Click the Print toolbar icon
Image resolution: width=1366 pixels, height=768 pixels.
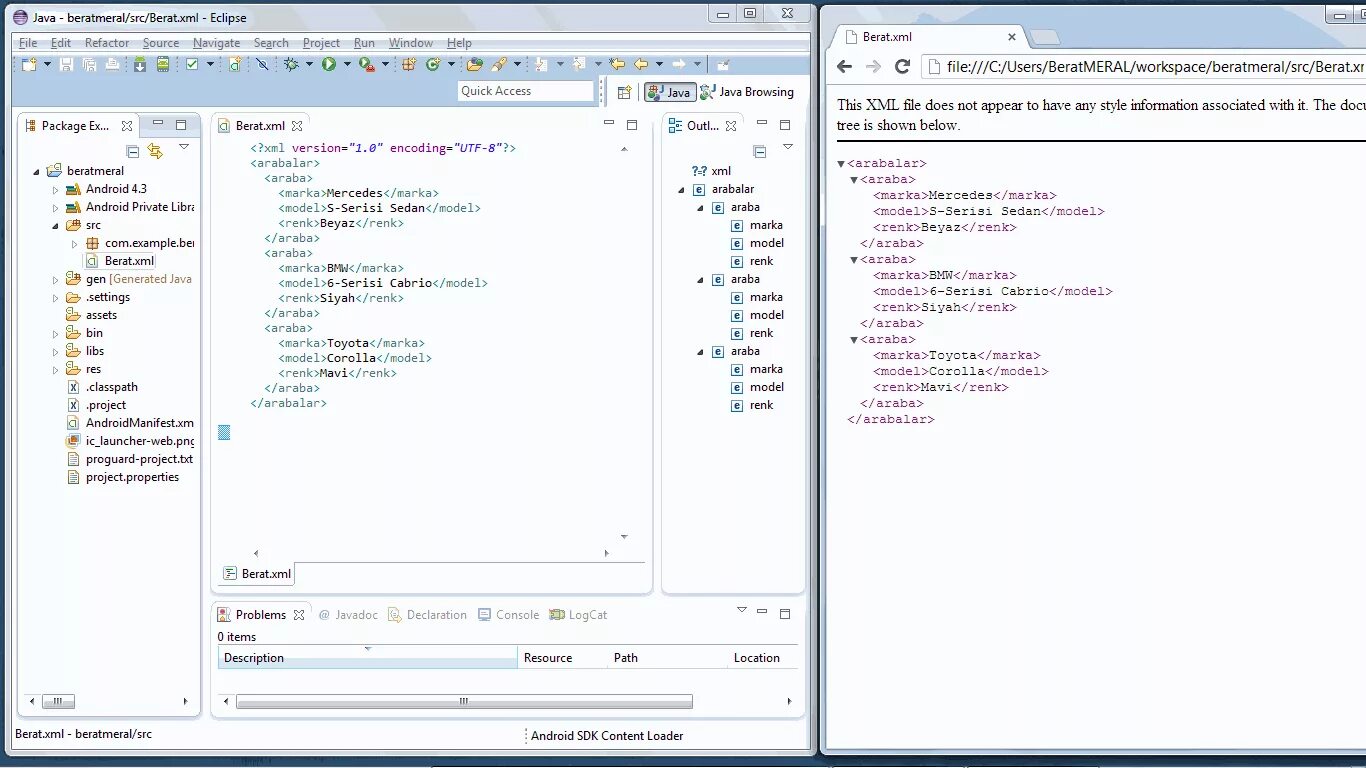click(x=112, y=64)
